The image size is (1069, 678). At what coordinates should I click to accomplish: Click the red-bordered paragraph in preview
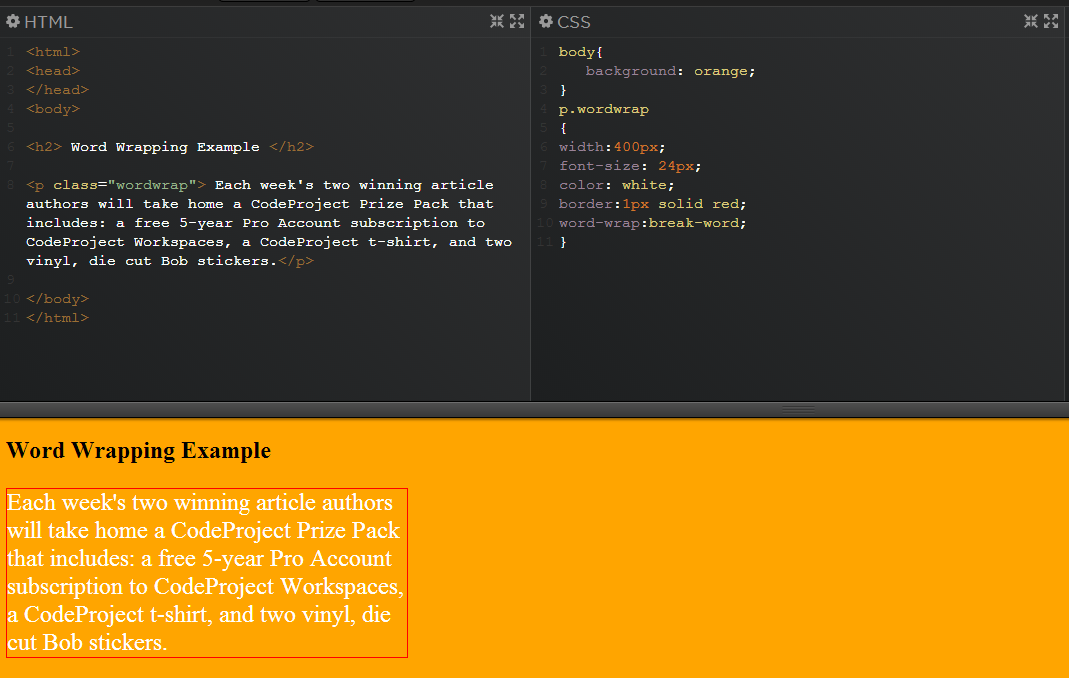(207, 573)
